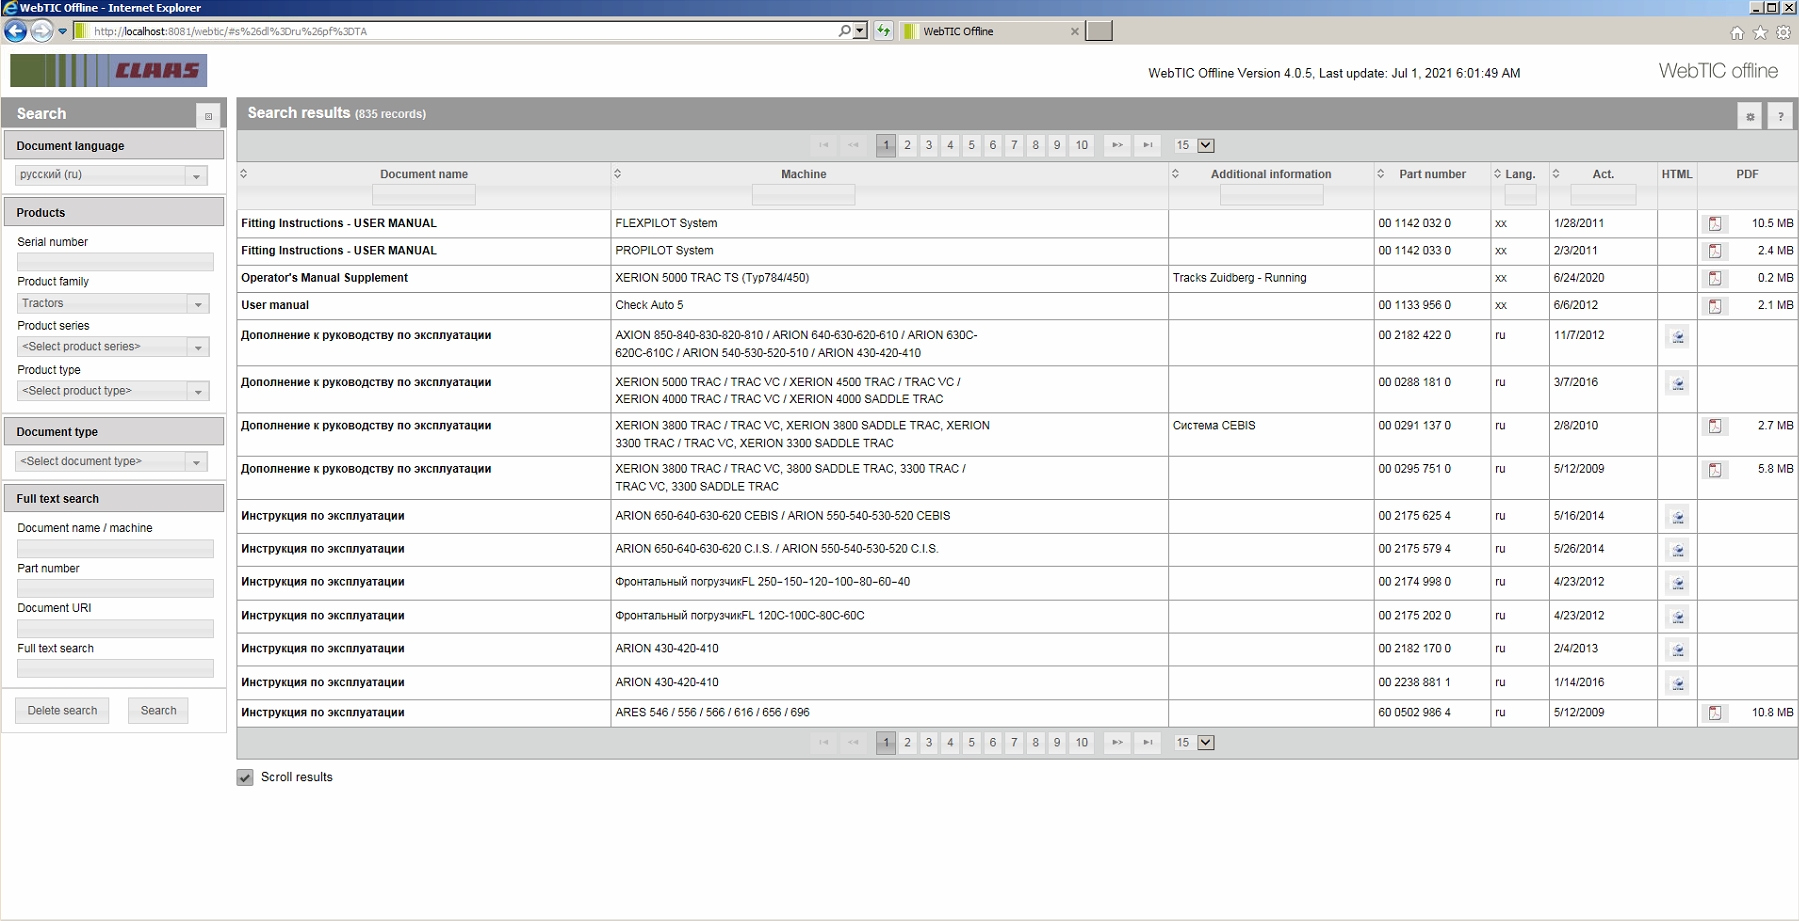The height and width of the screenshot is (921, 1799).
Task: Go to page 3 in bottom pager
Action: tap(929, 742)
